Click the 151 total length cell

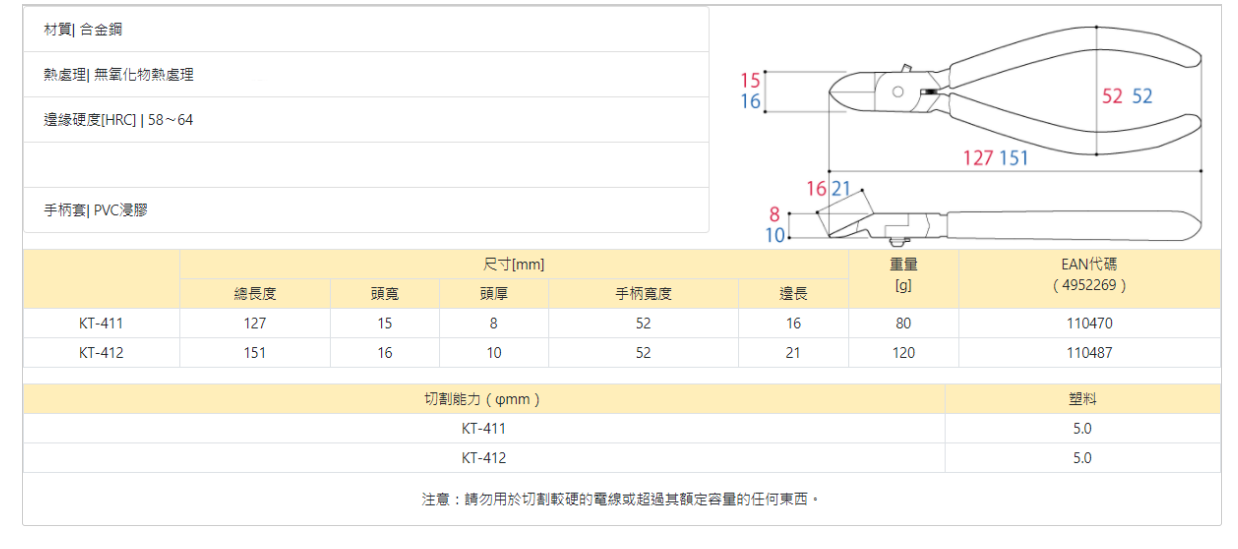(x=255, y=352)
